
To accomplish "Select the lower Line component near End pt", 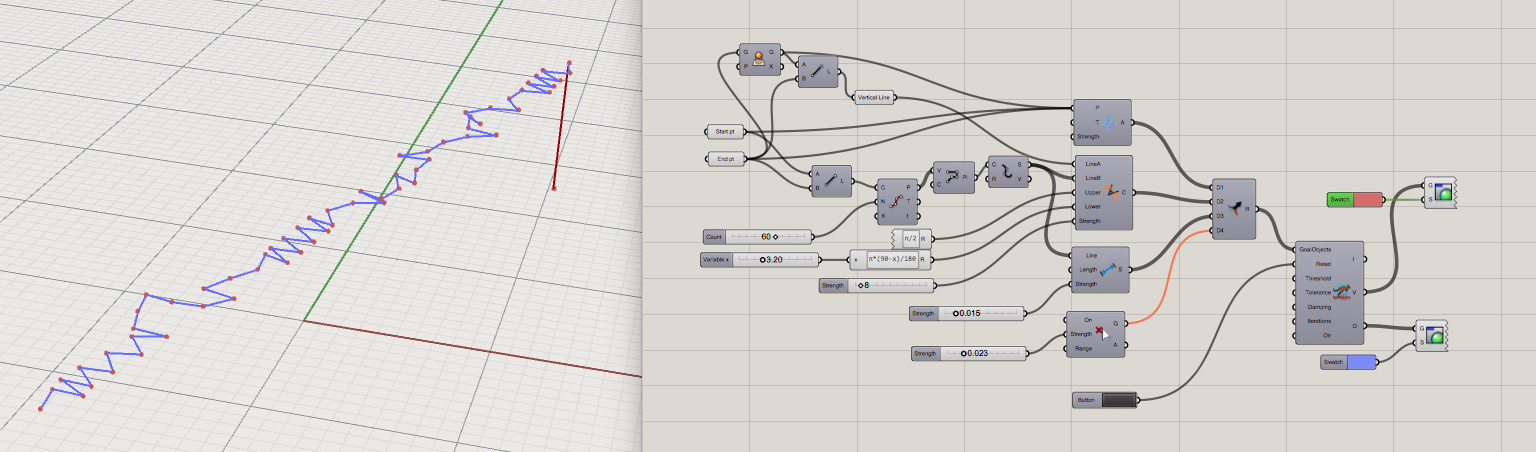I will [x=830, y=181].
